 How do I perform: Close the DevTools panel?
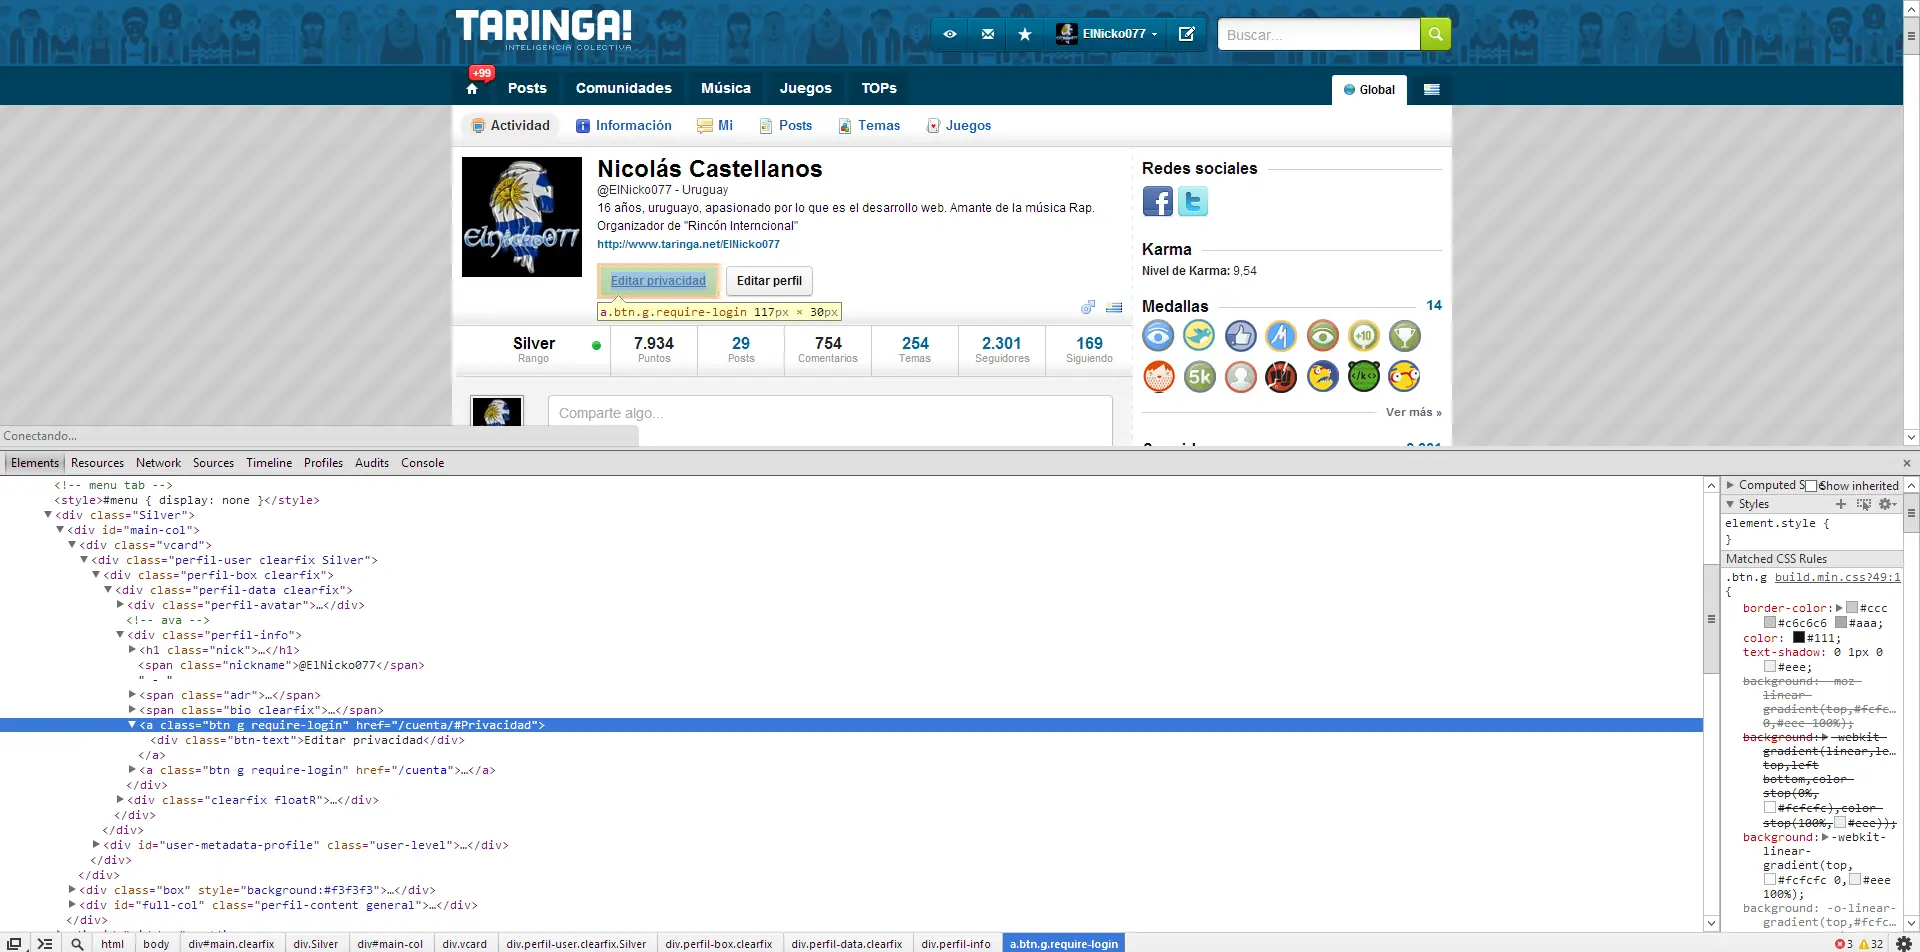click(x=1907, y=463)
